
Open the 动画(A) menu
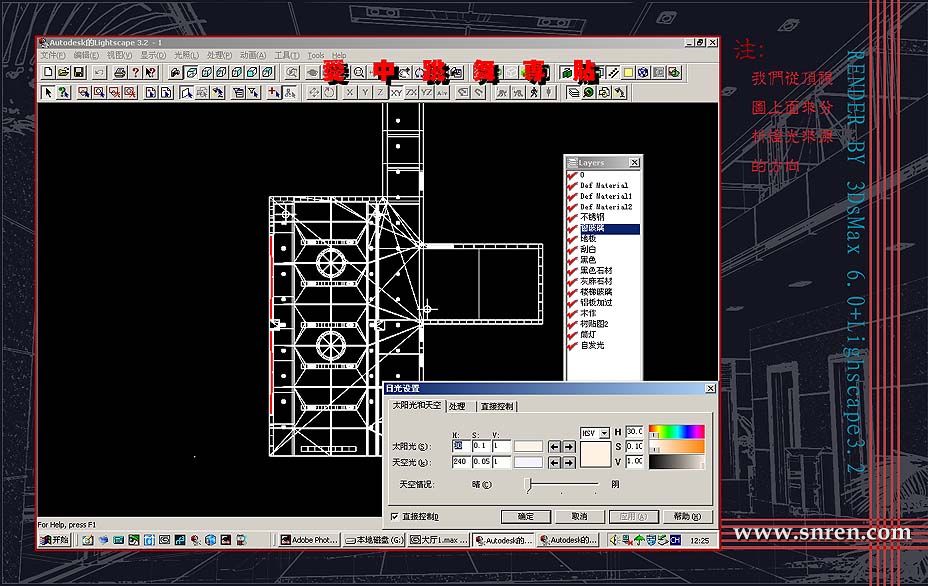tap(253, 55)
